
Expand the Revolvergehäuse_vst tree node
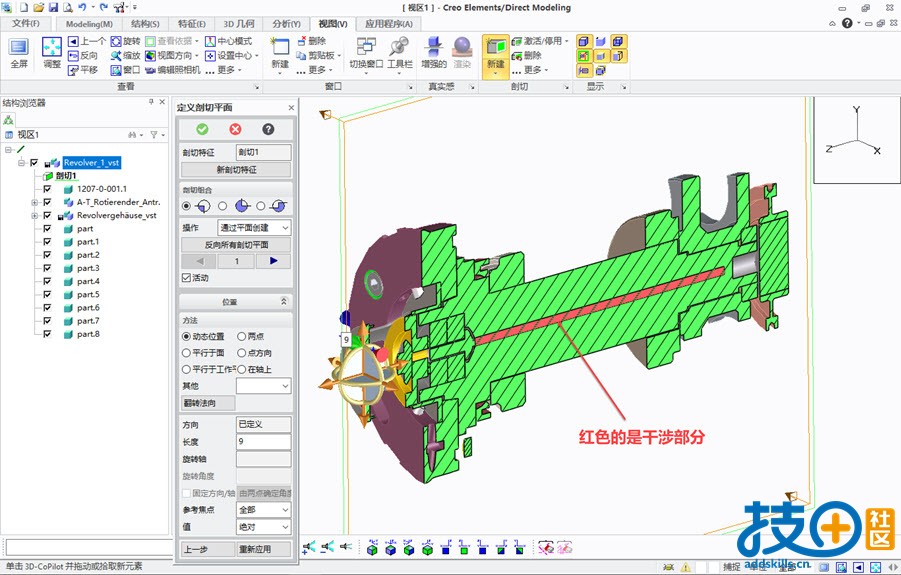34,215
